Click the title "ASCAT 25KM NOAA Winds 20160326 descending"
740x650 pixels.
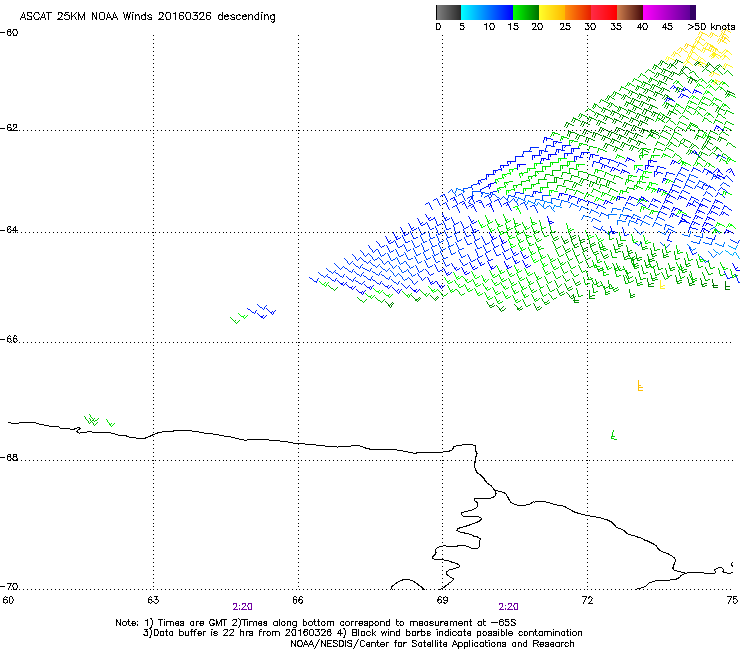[x=147, y=16]
